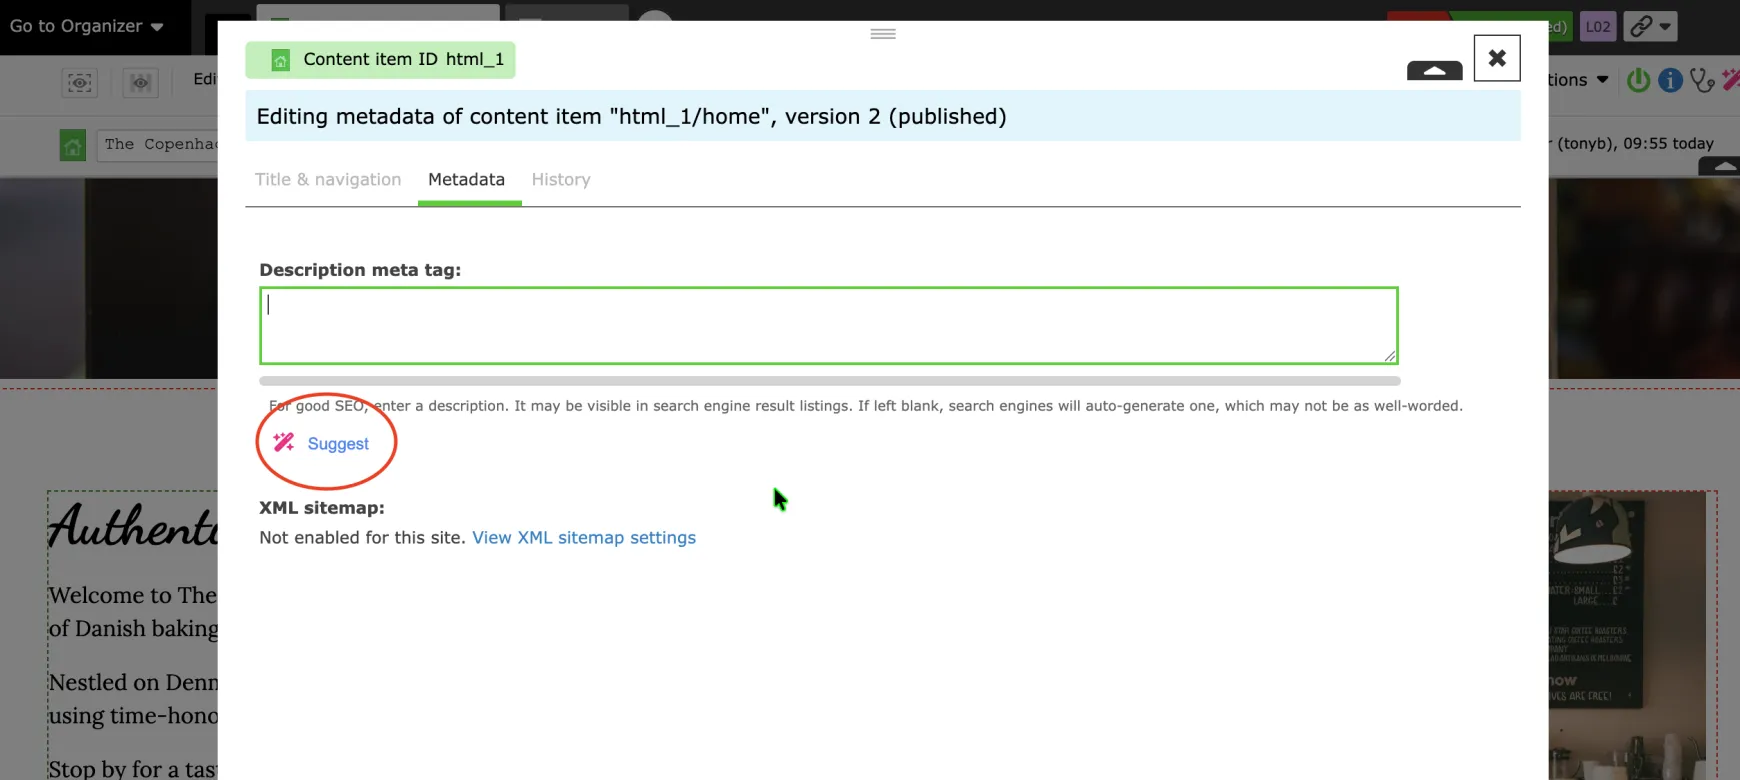This screenshot has width=1740, height=780.
Task: Click the green power icon
Action: (1638, 80)
